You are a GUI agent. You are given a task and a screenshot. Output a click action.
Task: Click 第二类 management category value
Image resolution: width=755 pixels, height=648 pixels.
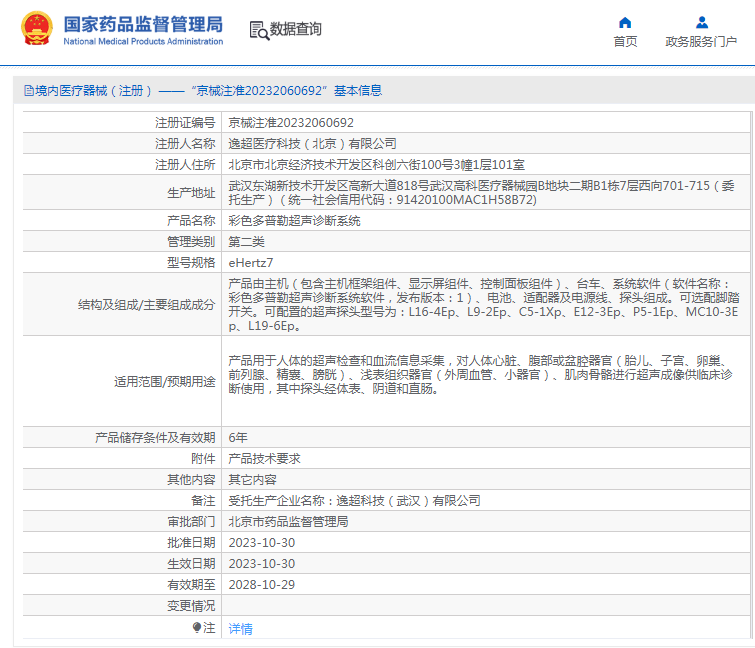point(246,242)
